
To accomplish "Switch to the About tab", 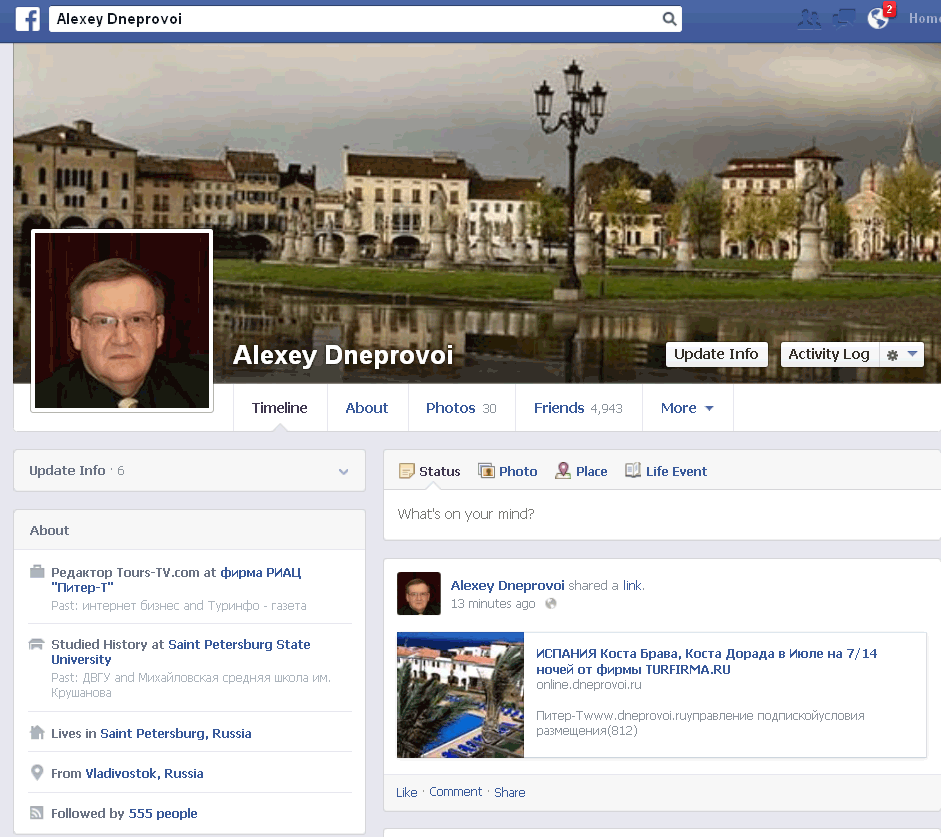I will (367, 408).
